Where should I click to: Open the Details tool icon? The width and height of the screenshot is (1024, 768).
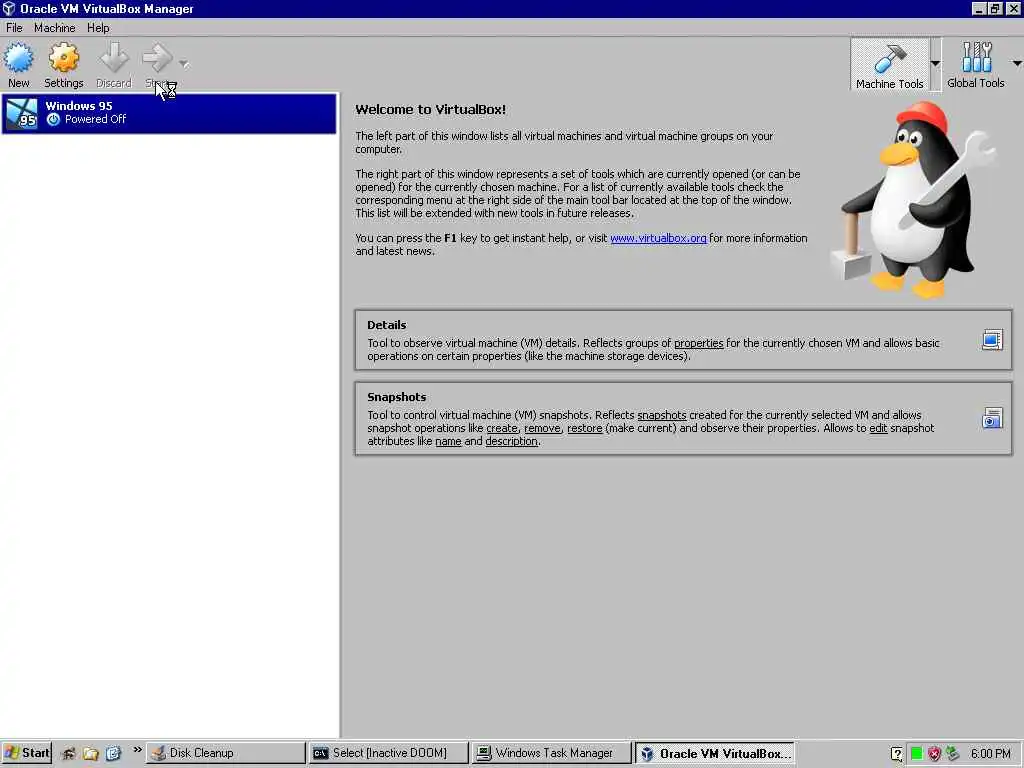[x=992, y=340]
